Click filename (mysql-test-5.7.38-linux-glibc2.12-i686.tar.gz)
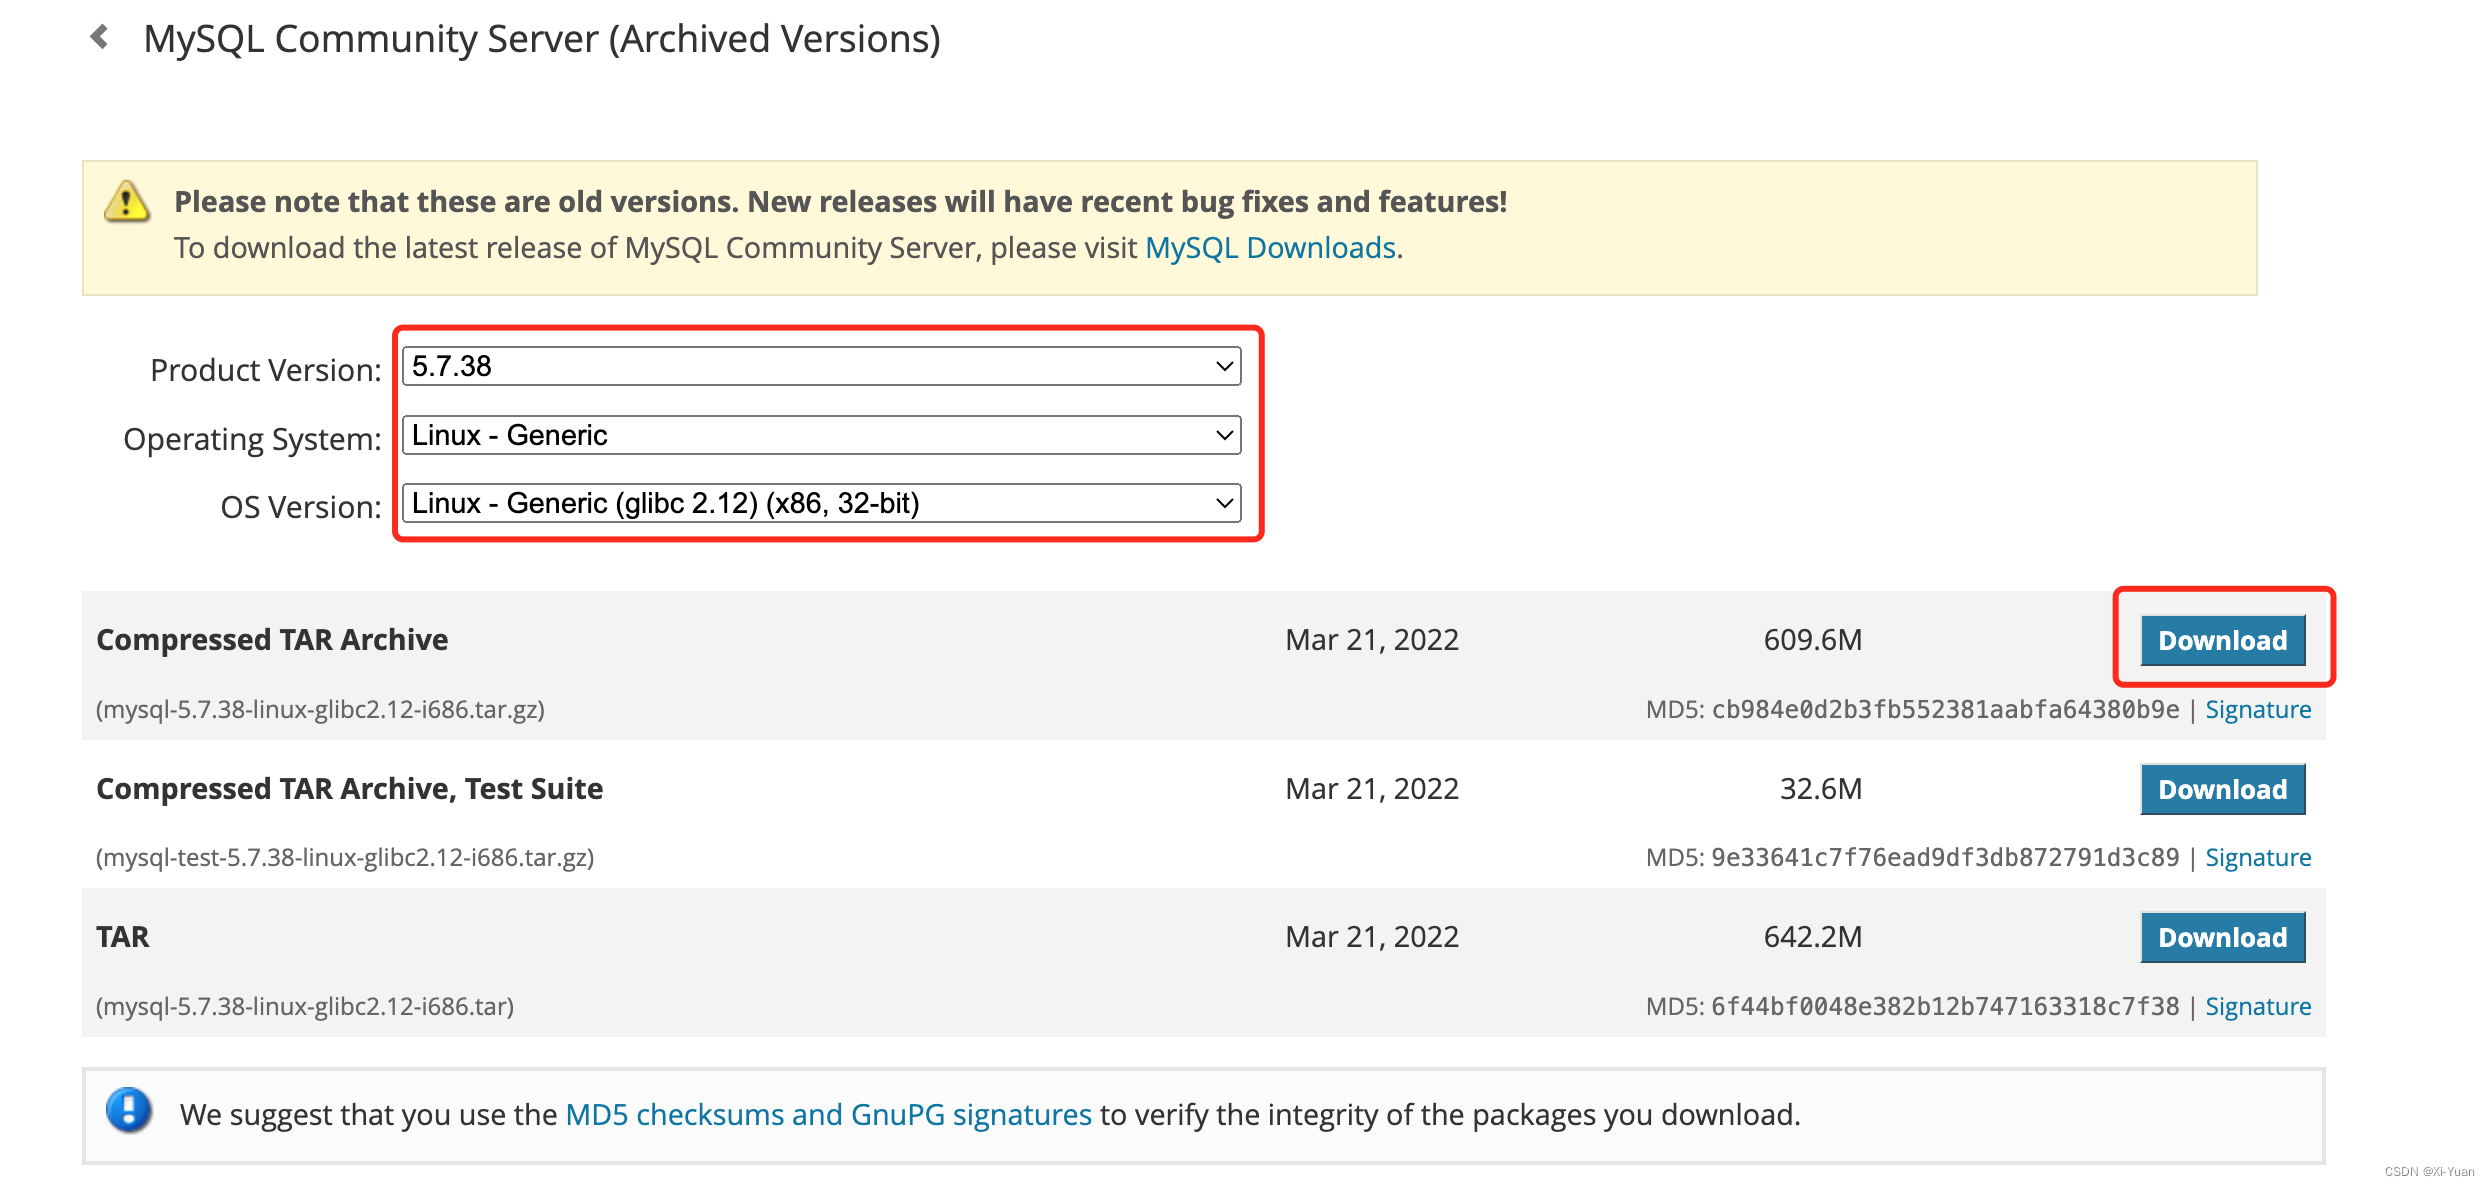 point(345,857)
